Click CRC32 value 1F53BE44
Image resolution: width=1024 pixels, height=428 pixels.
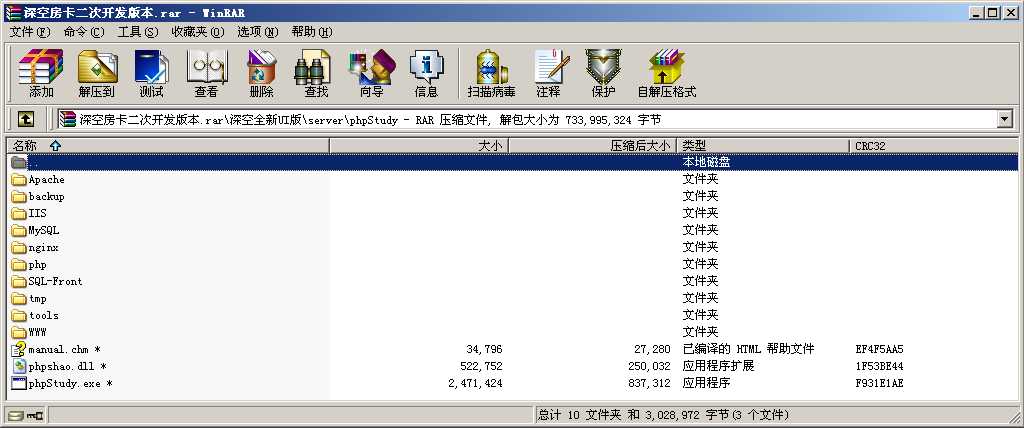pyautogui.click(x=879, y=367)
